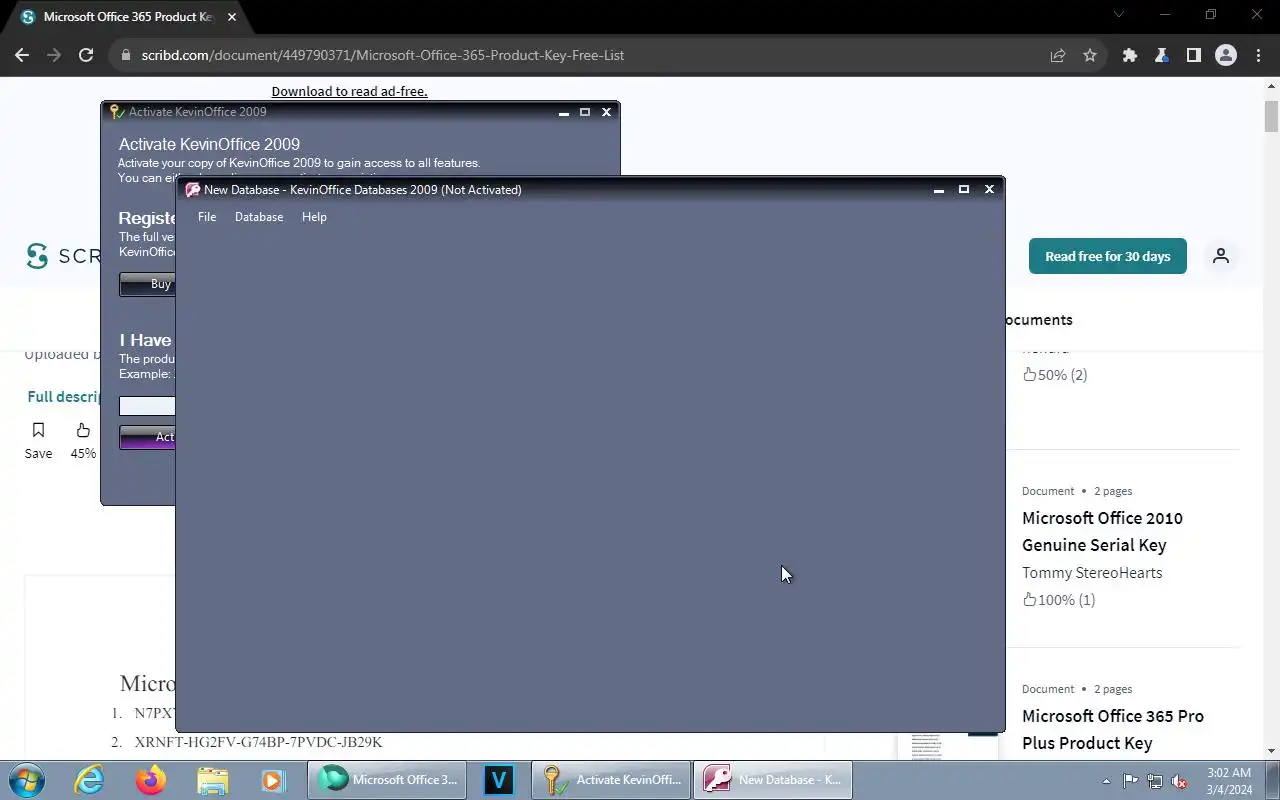The image size is (1280, 800).
Task: Click the product key input field
Action: [147, 406]
